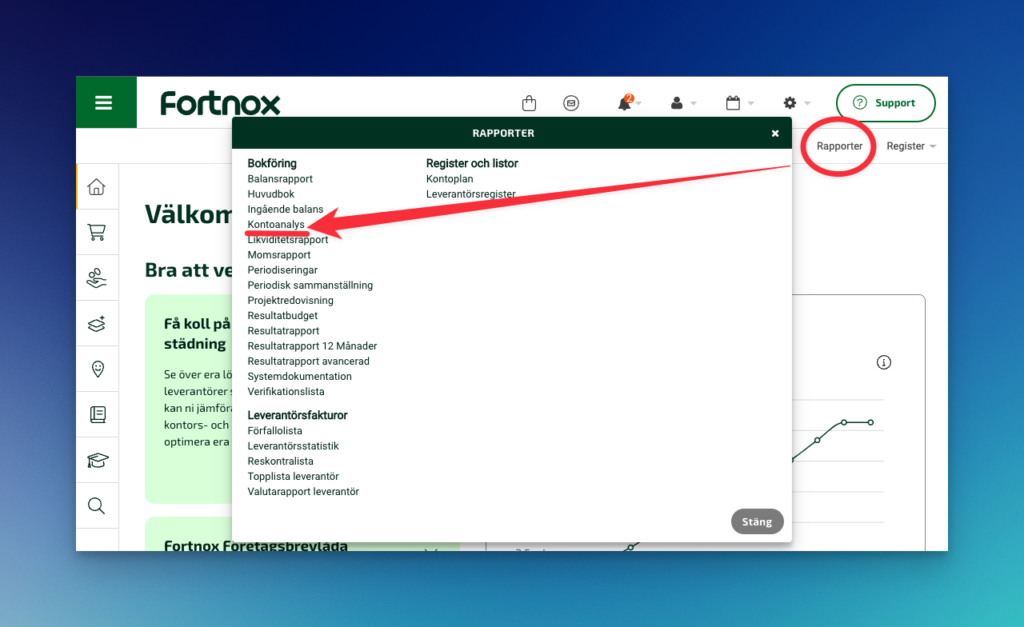
Task: Expand the Register dropdown
Action: (911, 146)
